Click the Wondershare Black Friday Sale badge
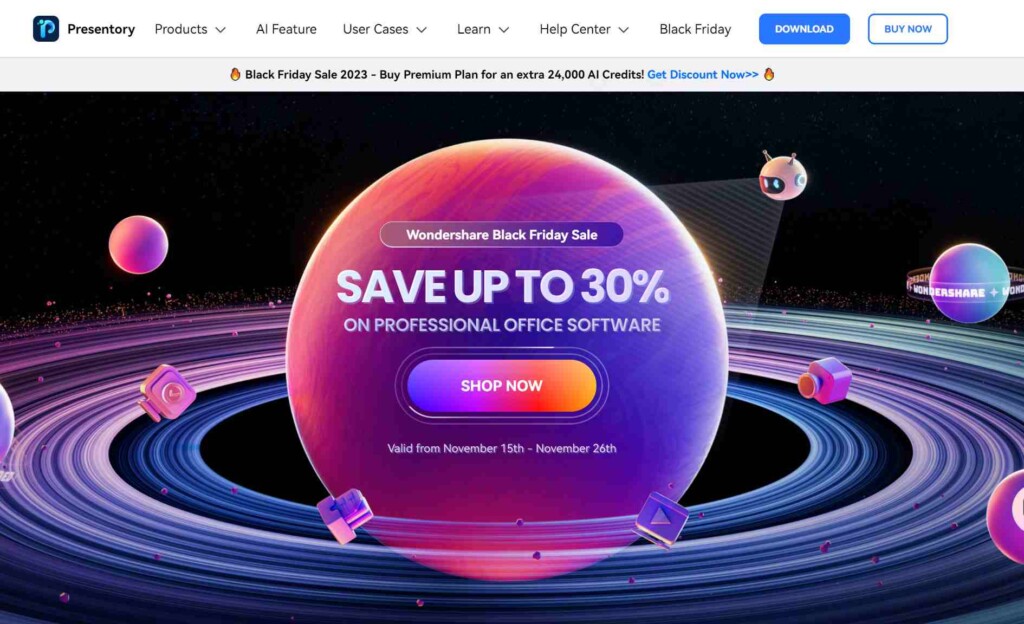1024x624 pixels. click(502, 234)
